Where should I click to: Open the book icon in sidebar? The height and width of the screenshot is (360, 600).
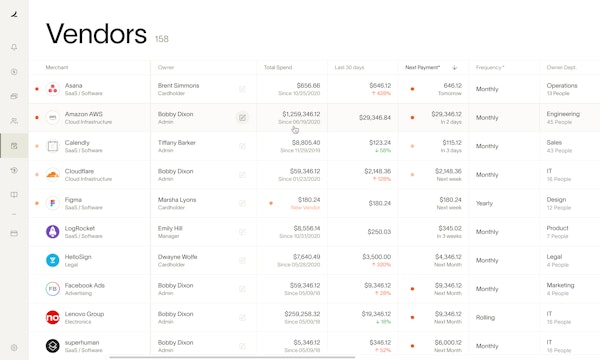pos(14,195)
